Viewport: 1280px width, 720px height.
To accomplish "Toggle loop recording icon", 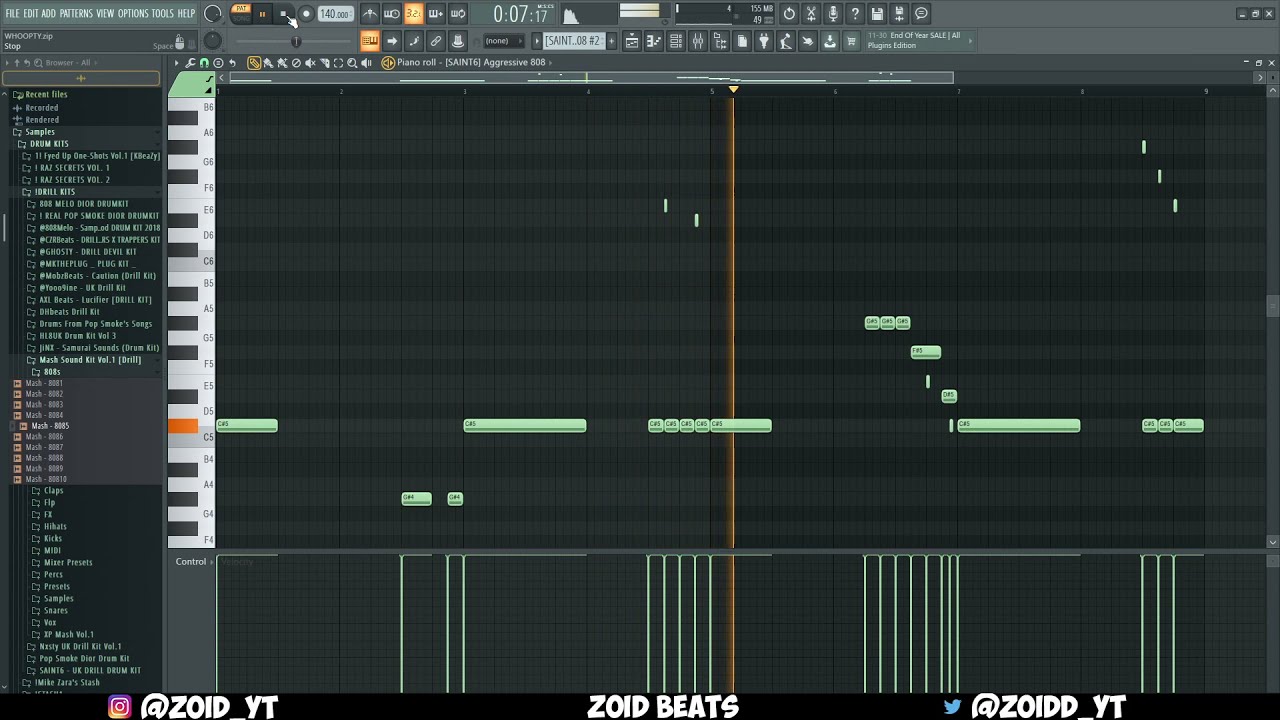I will coord(457,14).
